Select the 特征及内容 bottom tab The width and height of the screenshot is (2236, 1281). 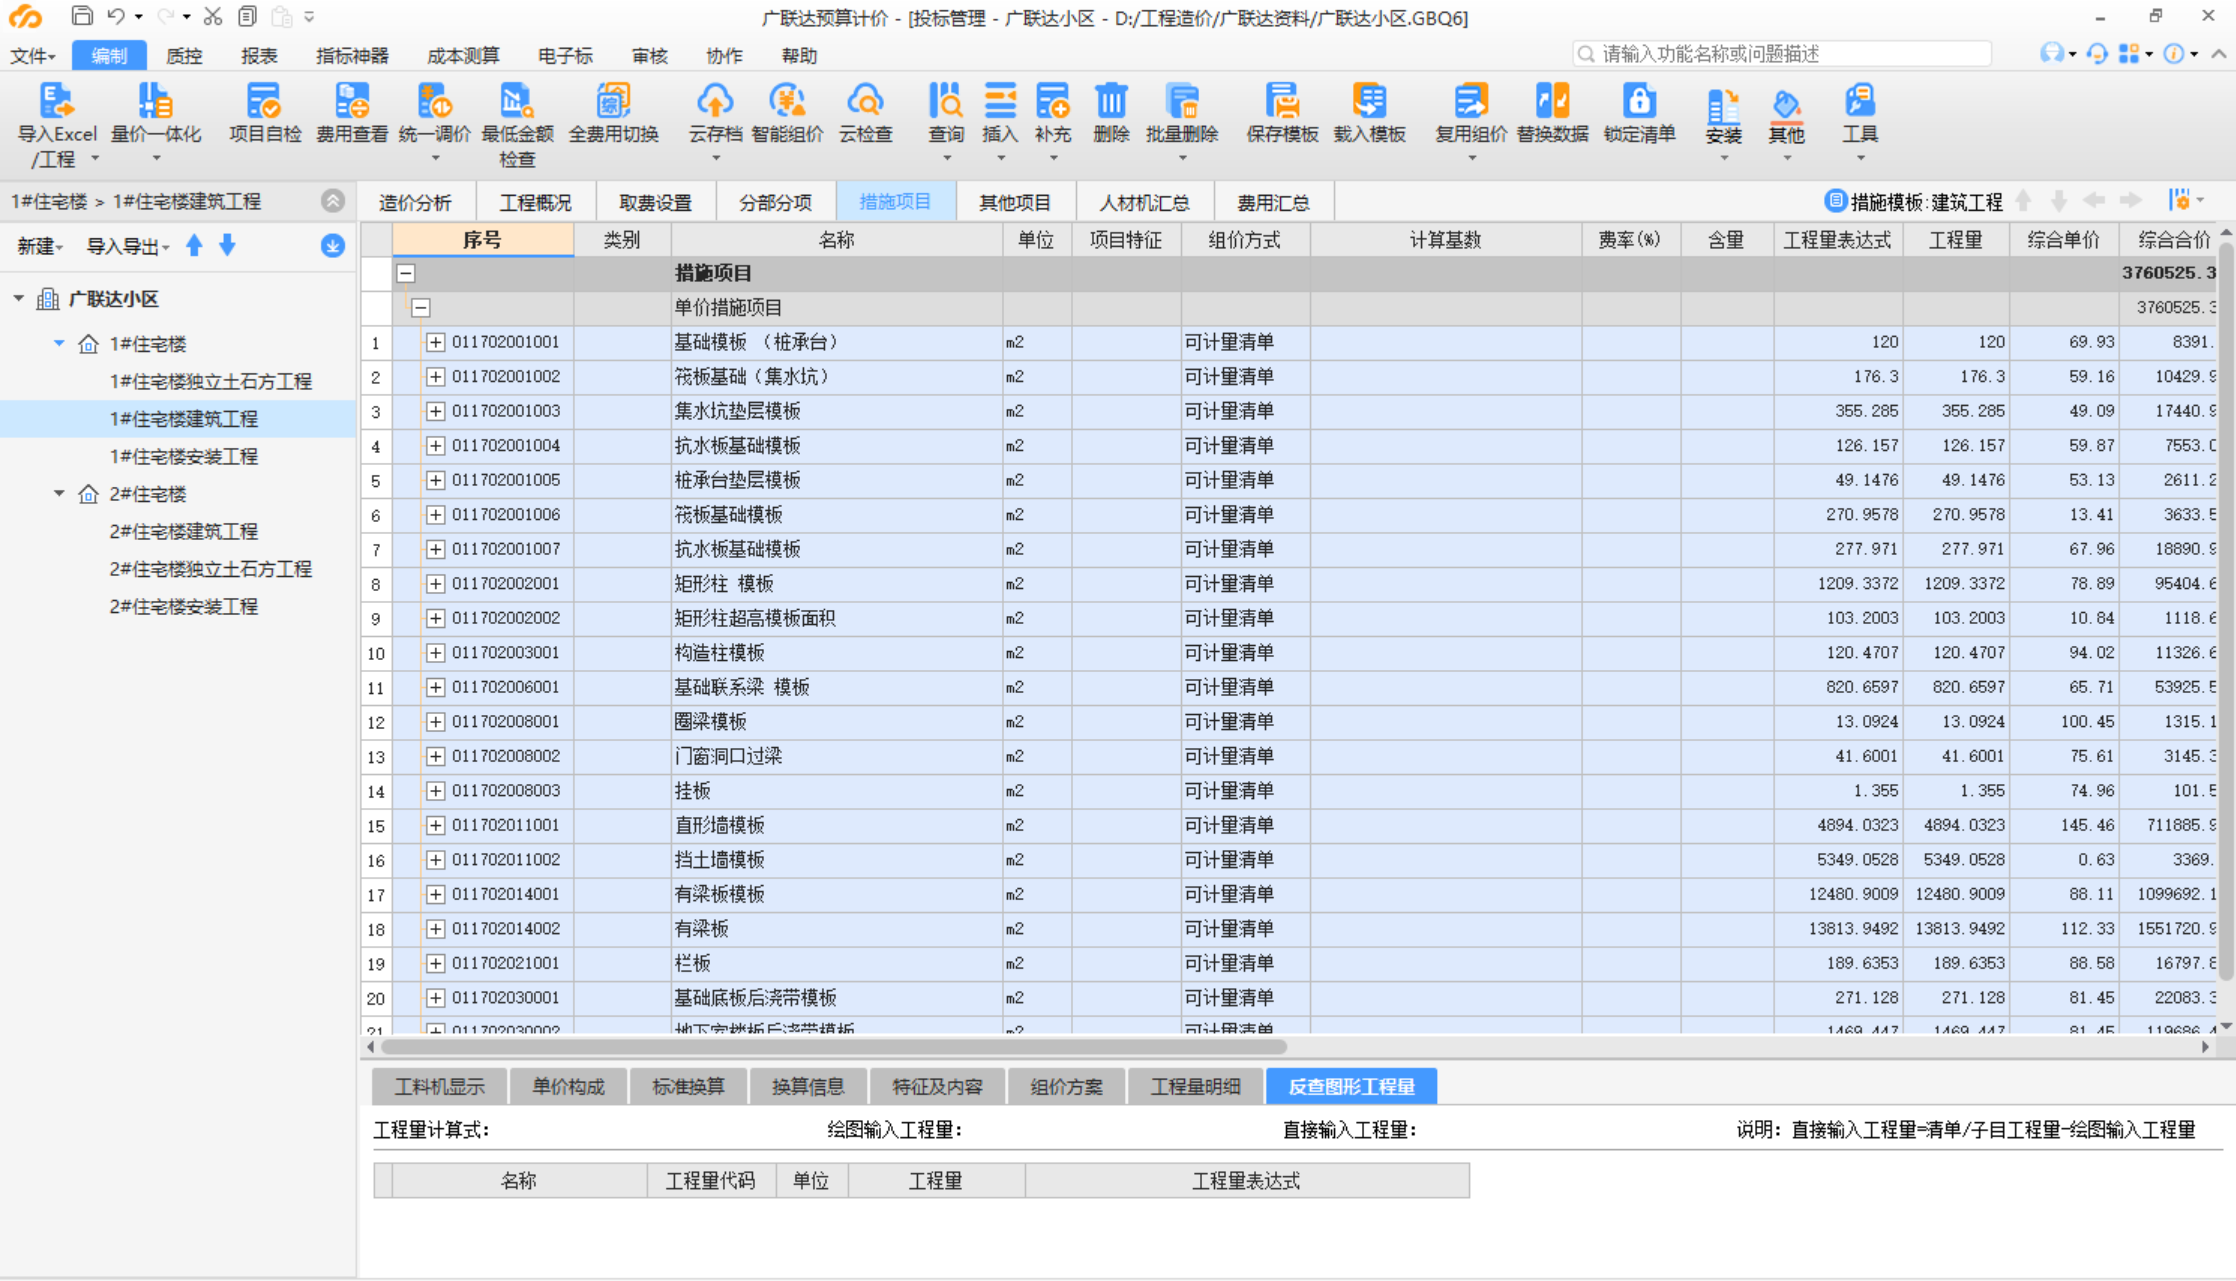[937, 1086]
